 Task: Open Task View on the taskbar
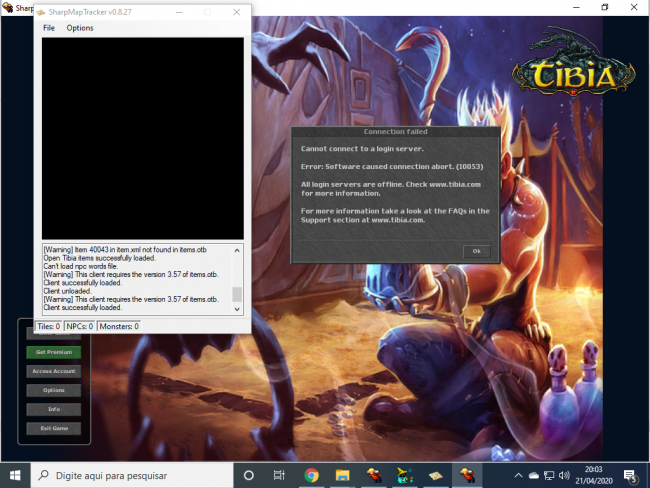(x=279, y=475)
